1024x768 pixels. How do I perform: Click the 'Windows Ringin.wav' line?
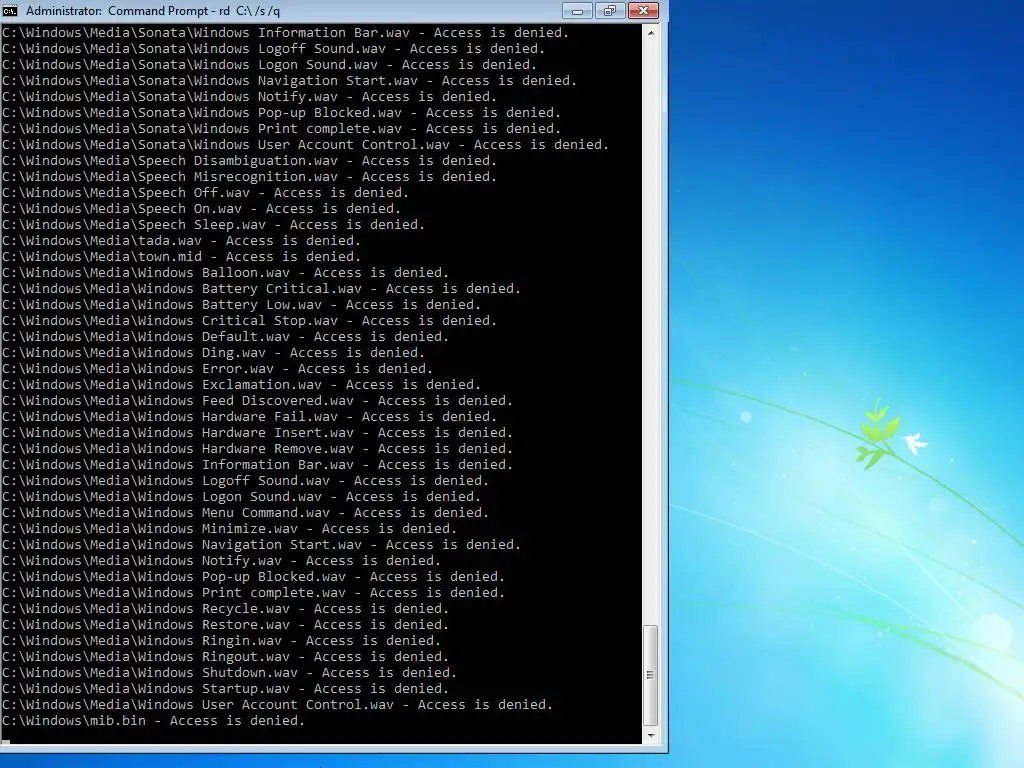coord(221,641)
